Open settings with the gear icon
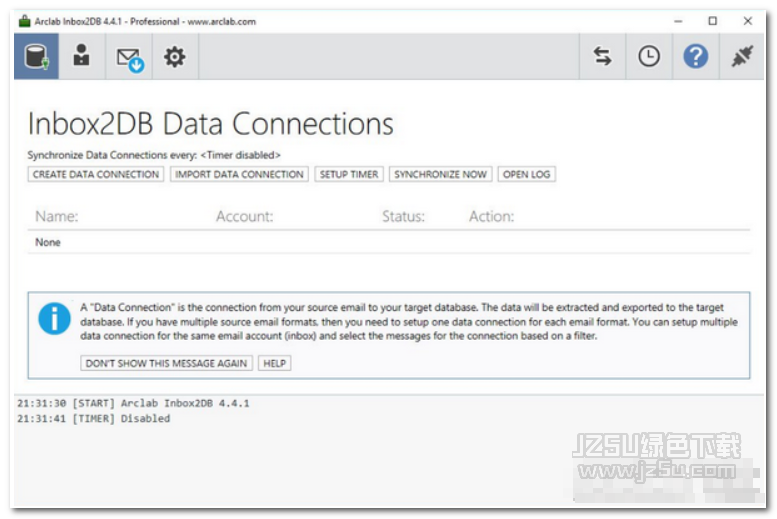 [x=175, y=56]
